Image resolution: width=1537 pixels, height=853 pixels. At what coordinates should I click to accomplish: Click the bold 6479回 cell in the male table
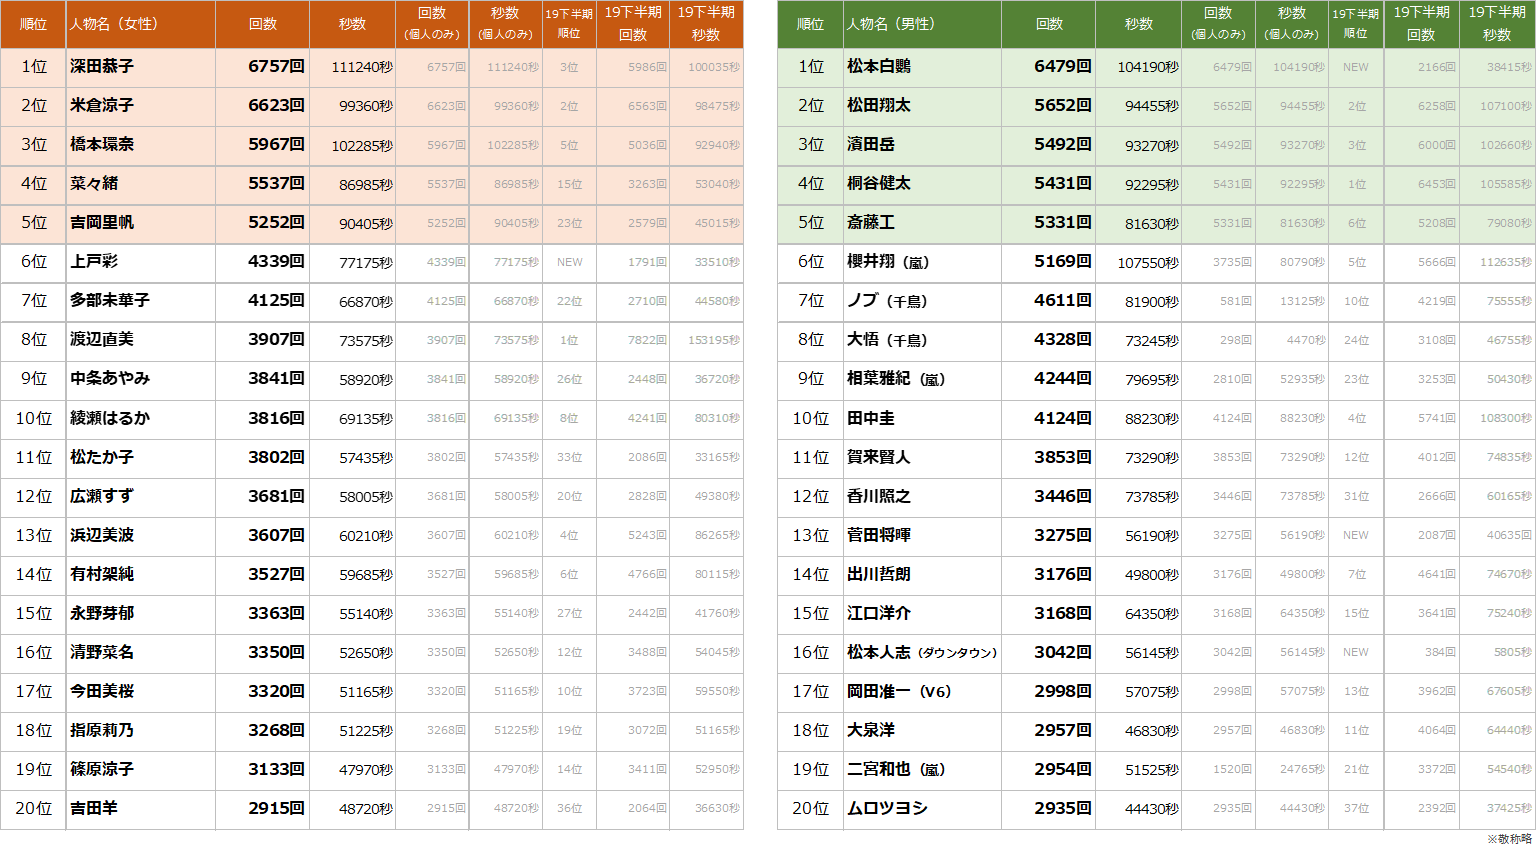pos(1061,67)
